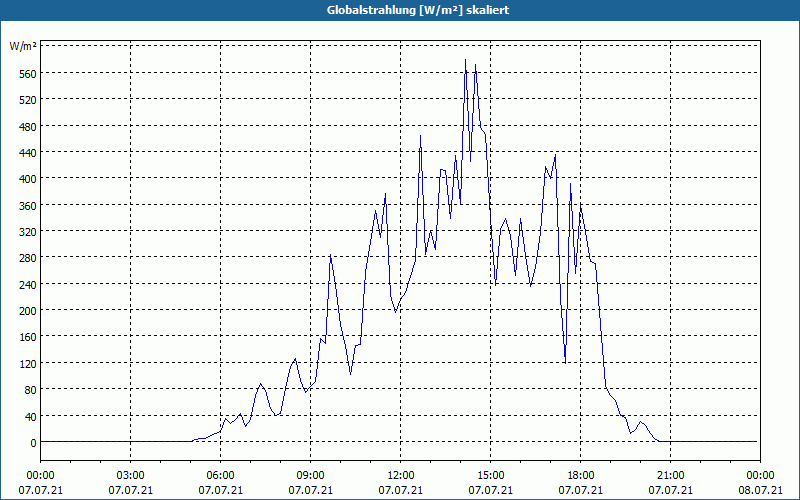Click the "18:00" x-axis time label

[581, 476]
